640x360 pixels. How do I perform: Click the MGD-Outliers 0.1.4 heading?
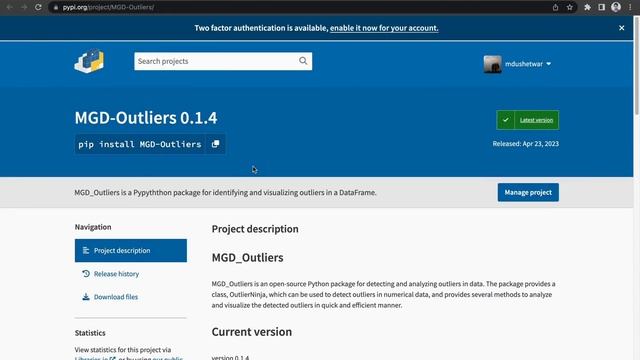pyautogui.click(x=146, y=118)
